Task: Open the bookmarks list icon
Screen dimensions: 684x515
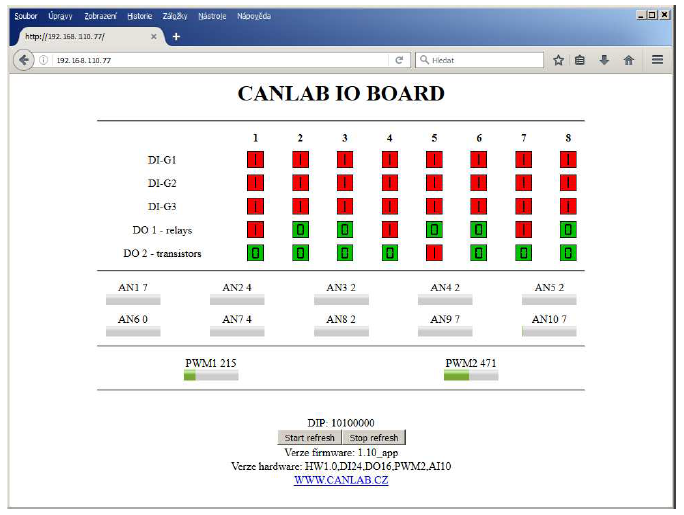Action: coord(580,60)
